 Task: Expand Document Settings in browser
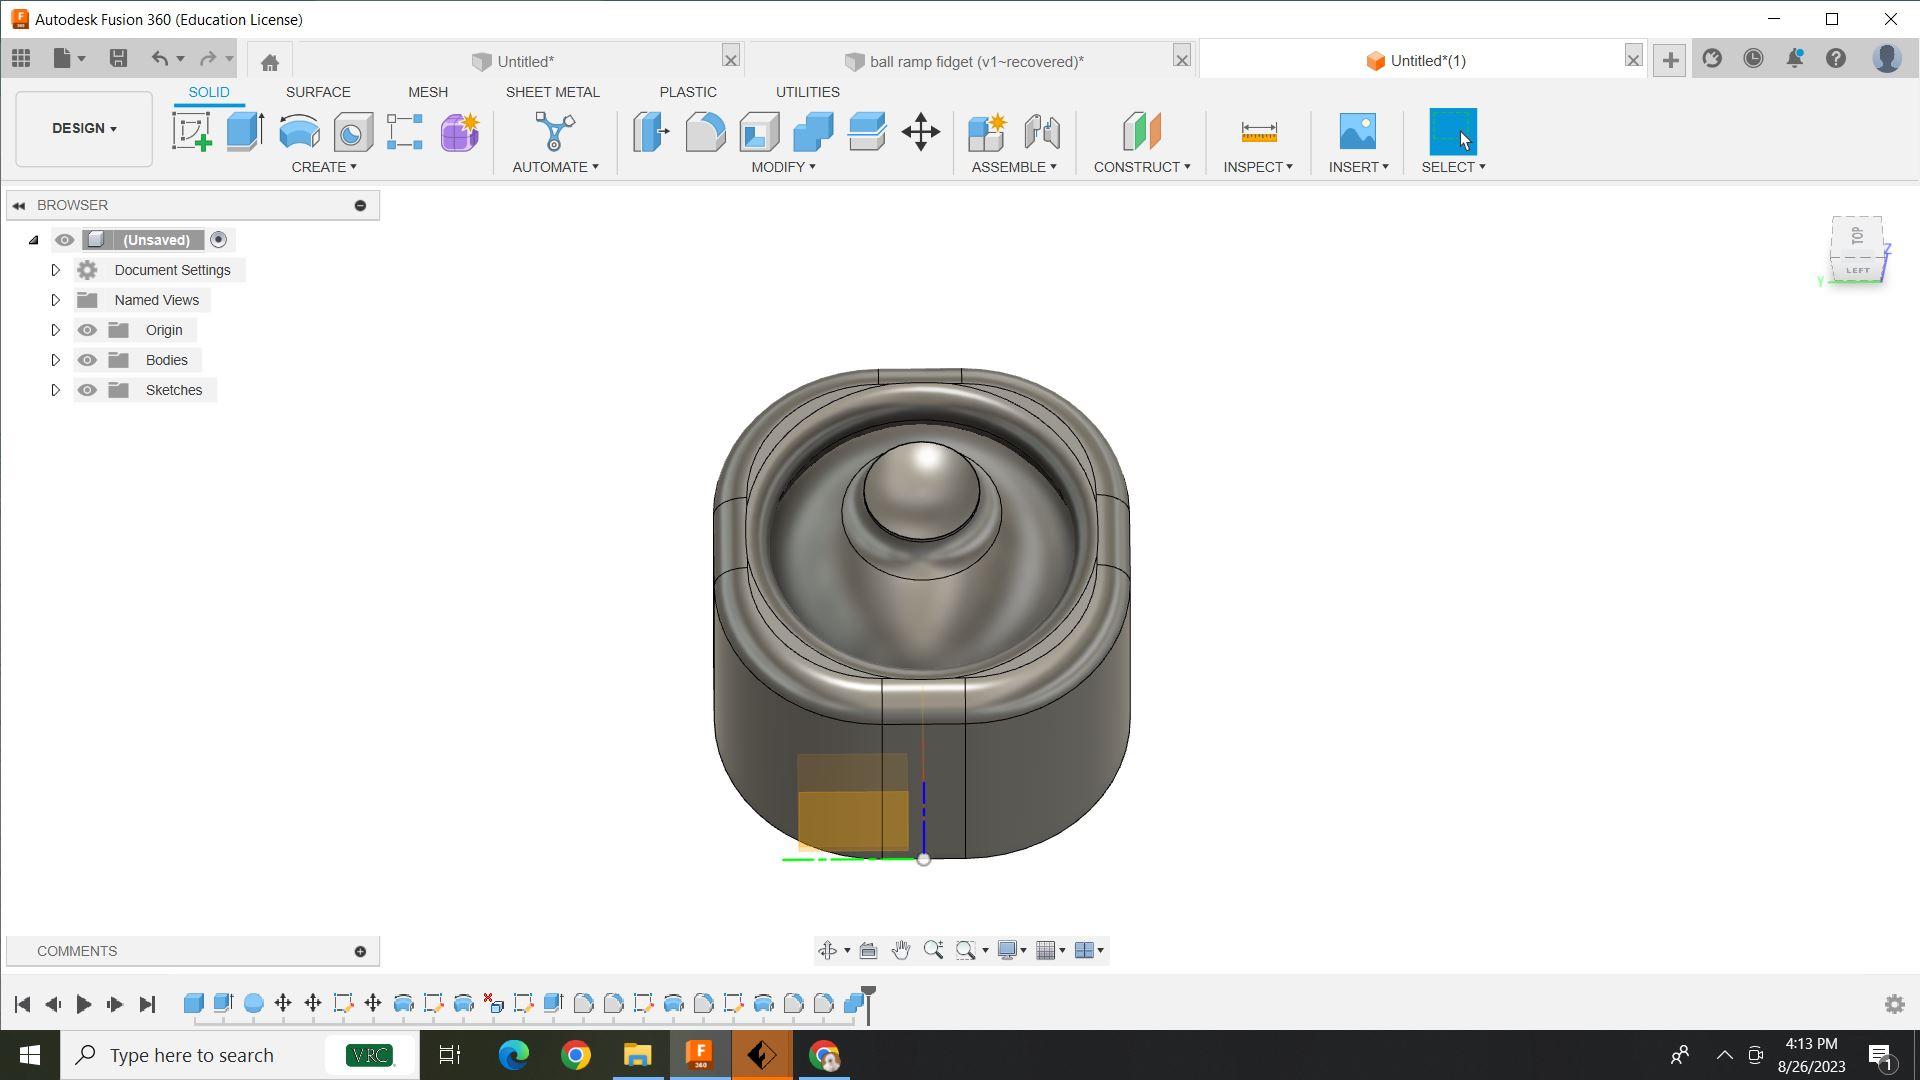tap(55, 270)
